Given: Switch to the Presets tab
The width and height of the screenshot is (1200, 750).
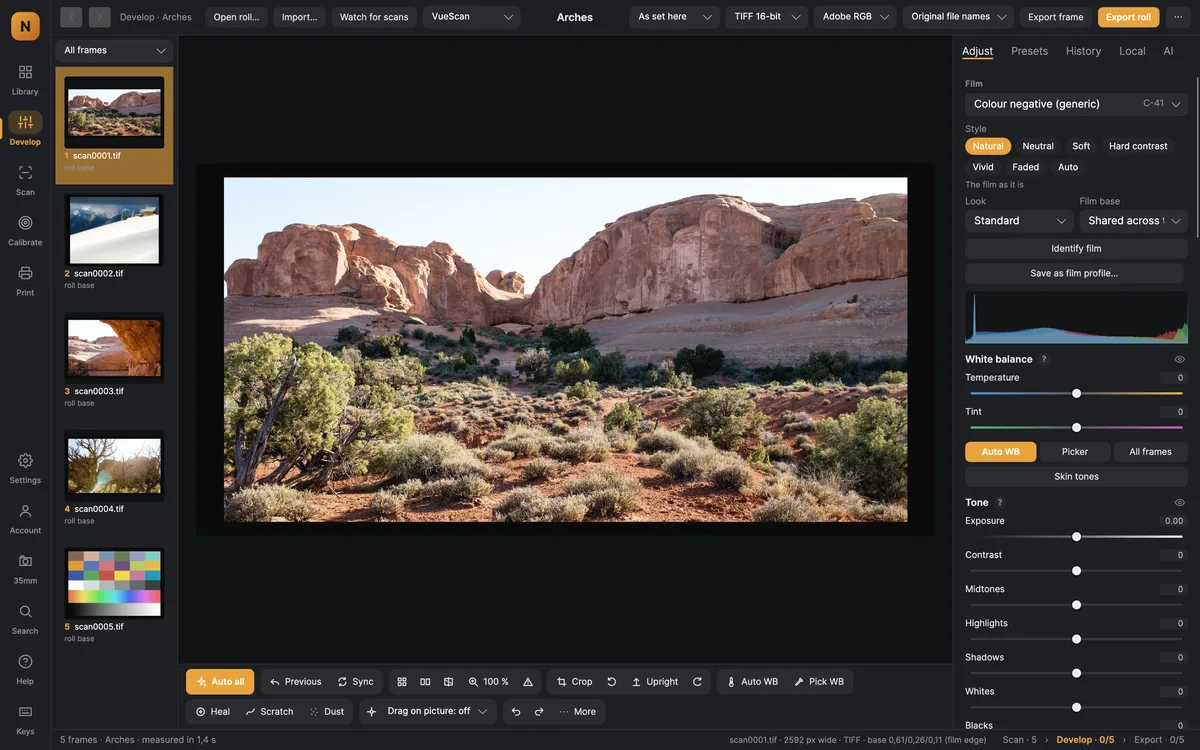Looking at the screenshot, I should point(1029,51).
